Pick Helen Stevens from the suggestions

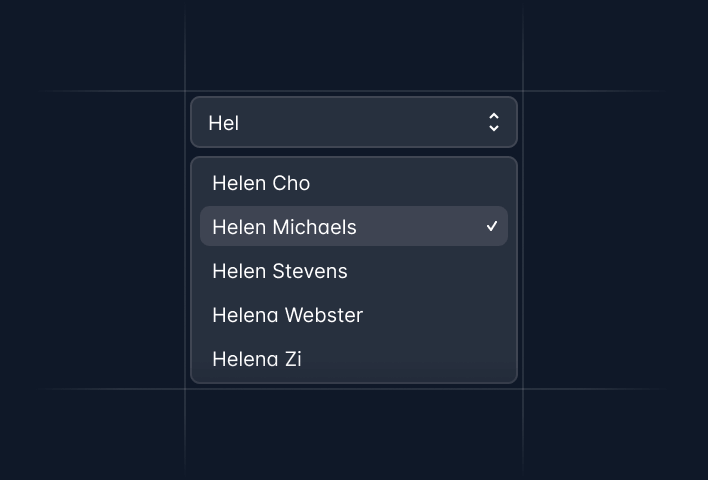point(280,271)
